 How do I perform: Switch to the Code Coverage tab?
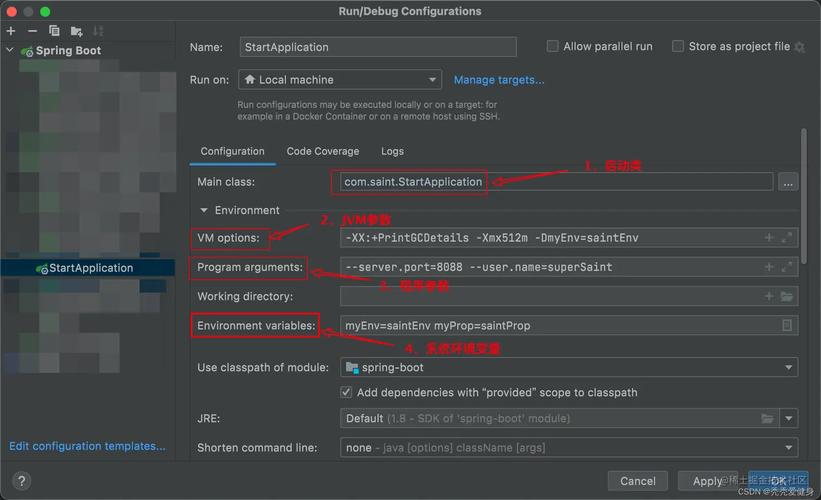point(323,151)
